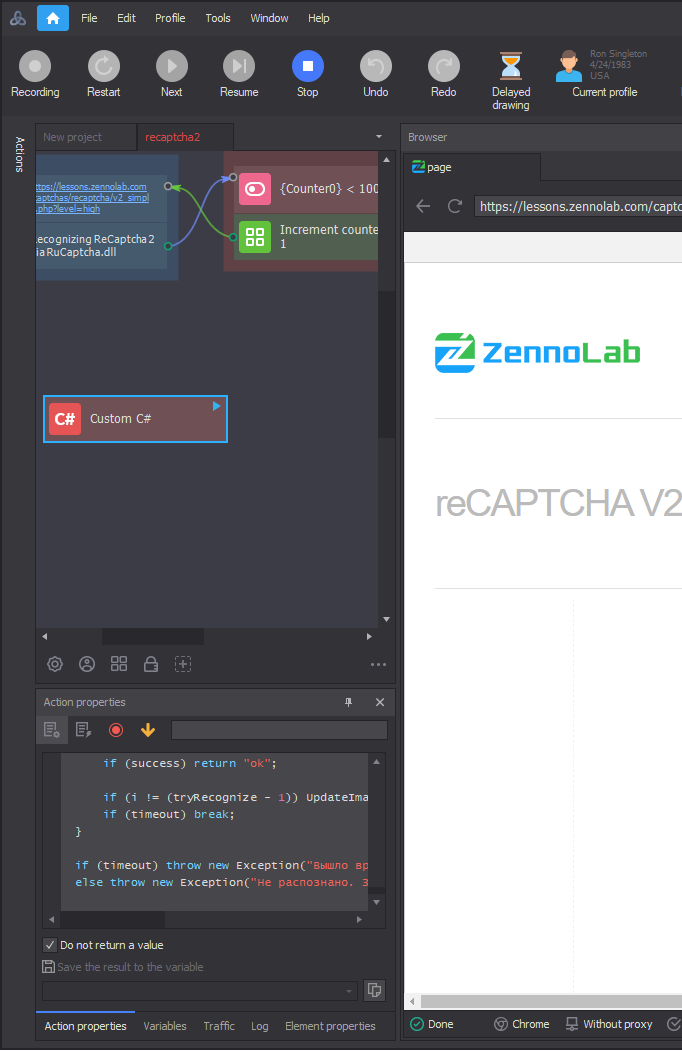Open the lessons.zennolab.com link in the canvas block

coord(92,198)
